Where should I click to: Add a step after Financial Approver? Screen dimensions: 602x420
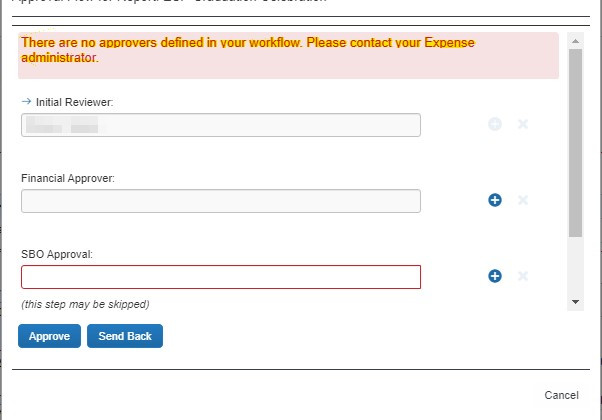click(495, 201)
